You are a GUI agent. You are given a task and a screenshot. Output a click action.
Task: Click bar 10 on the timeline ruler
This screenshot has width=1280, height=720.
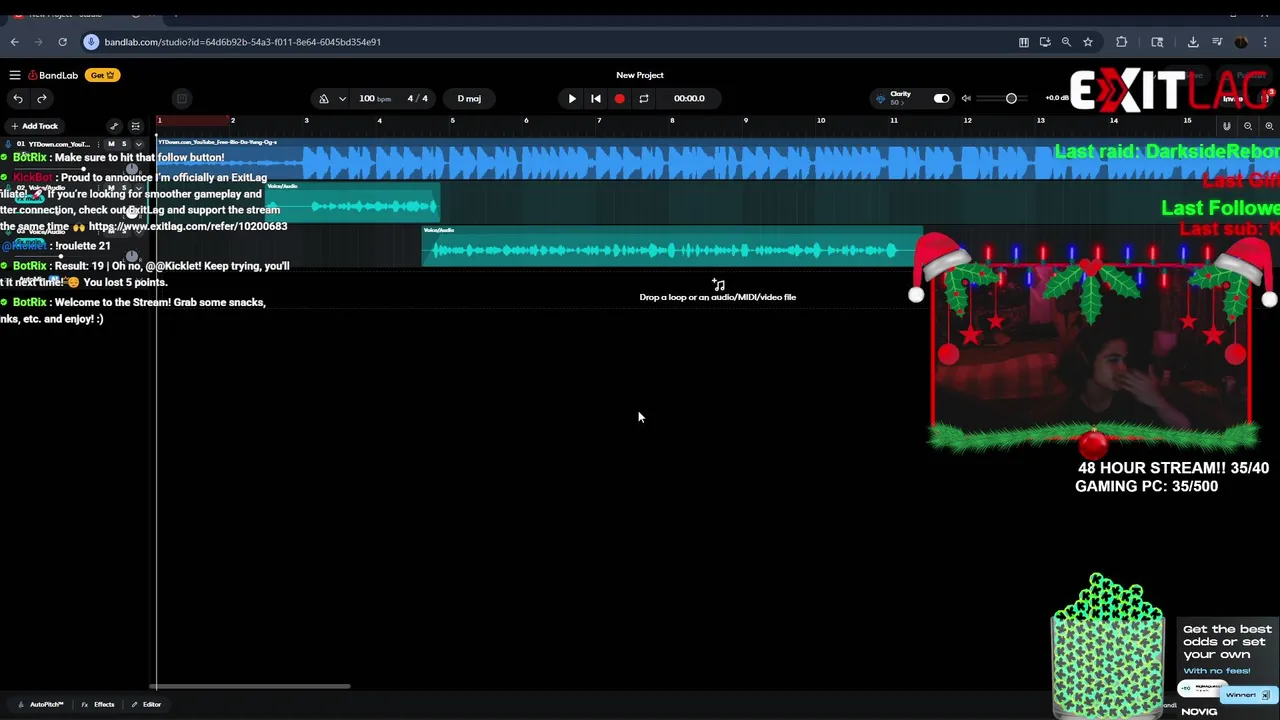(x=820, y=121)
